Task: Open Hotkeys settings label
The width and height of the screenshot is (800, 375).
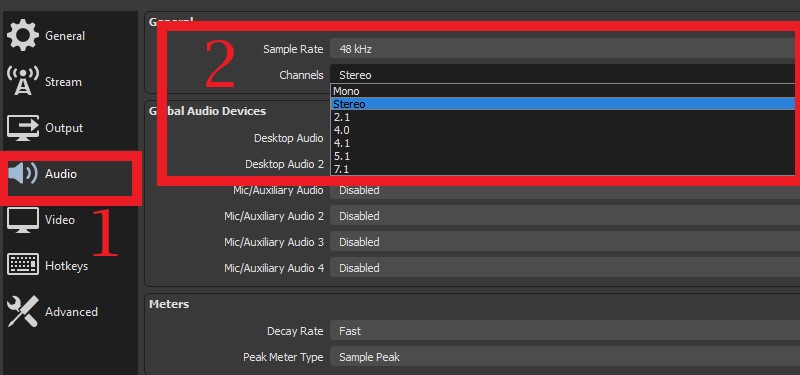Action: coord(66,266)
